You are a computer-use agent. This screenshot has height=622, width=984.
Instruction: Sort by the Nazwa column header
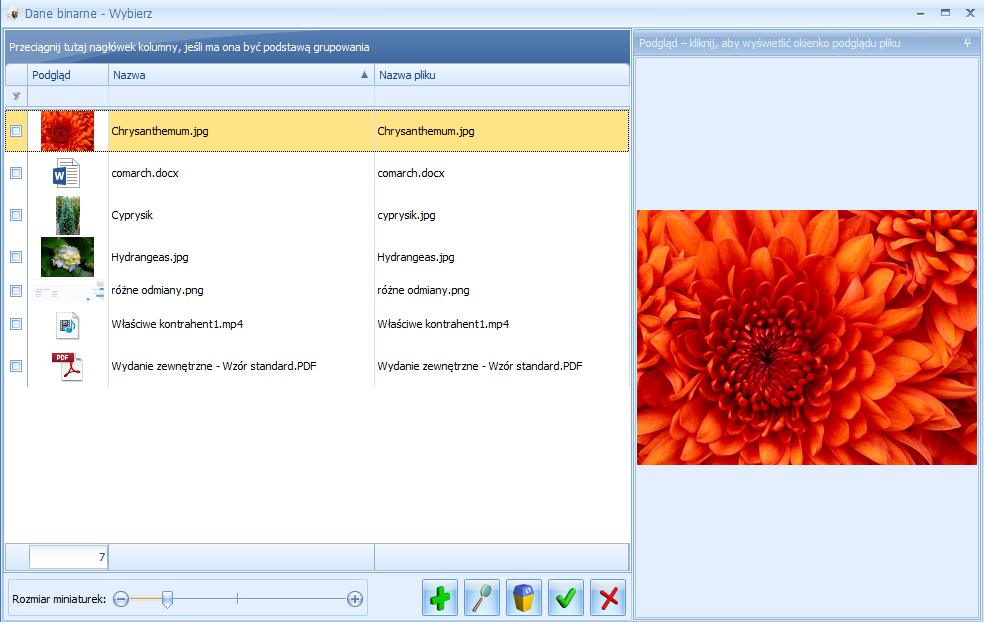(241, 75)
